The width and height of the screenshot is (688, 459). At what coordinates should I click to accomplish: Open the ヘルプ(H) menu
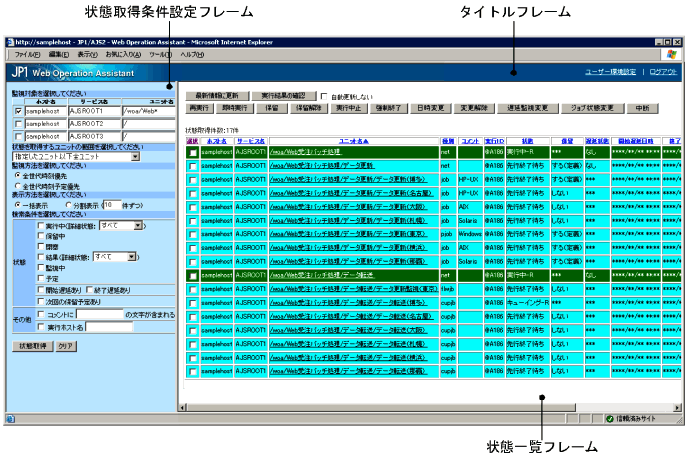[x=192, y=54]
